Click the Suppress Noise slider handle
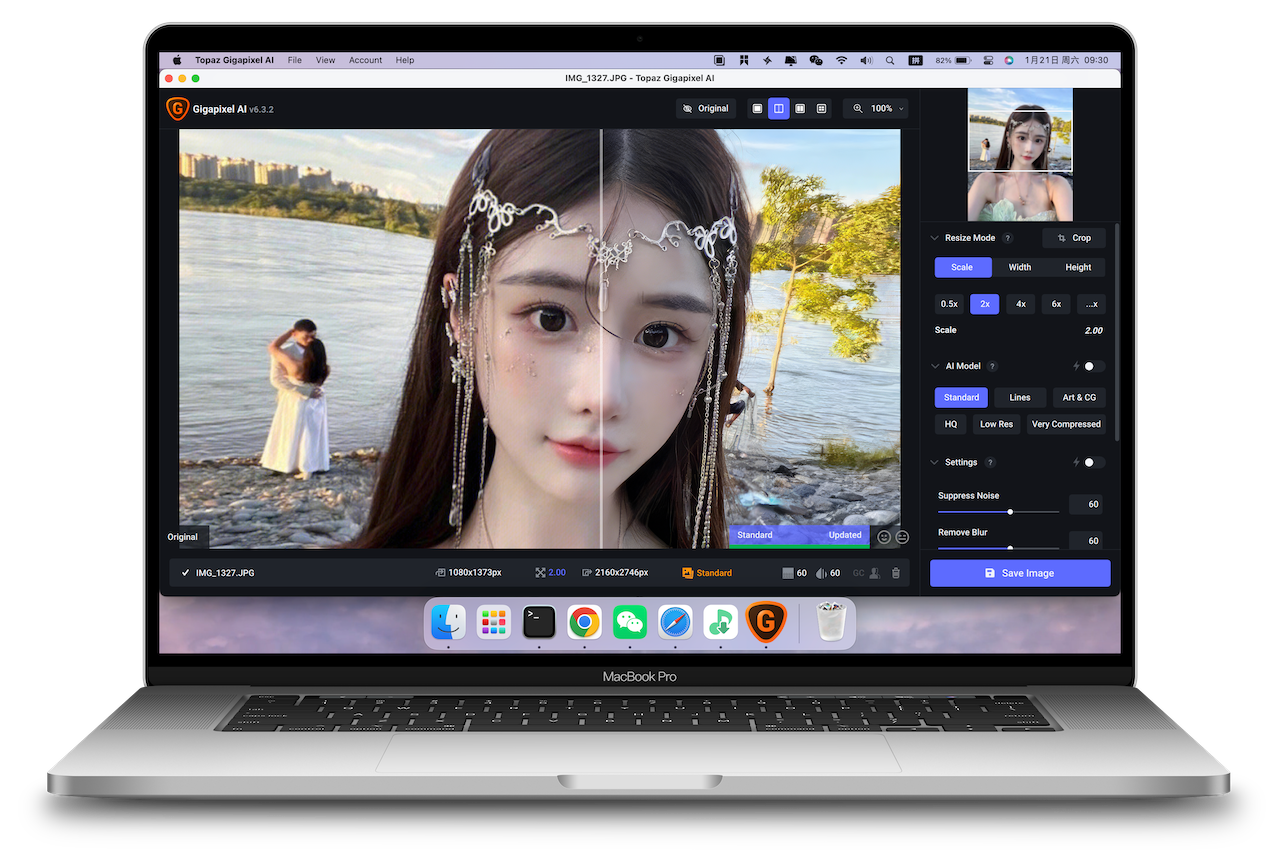This screenshot has width=1280, height=858. 1010,512
